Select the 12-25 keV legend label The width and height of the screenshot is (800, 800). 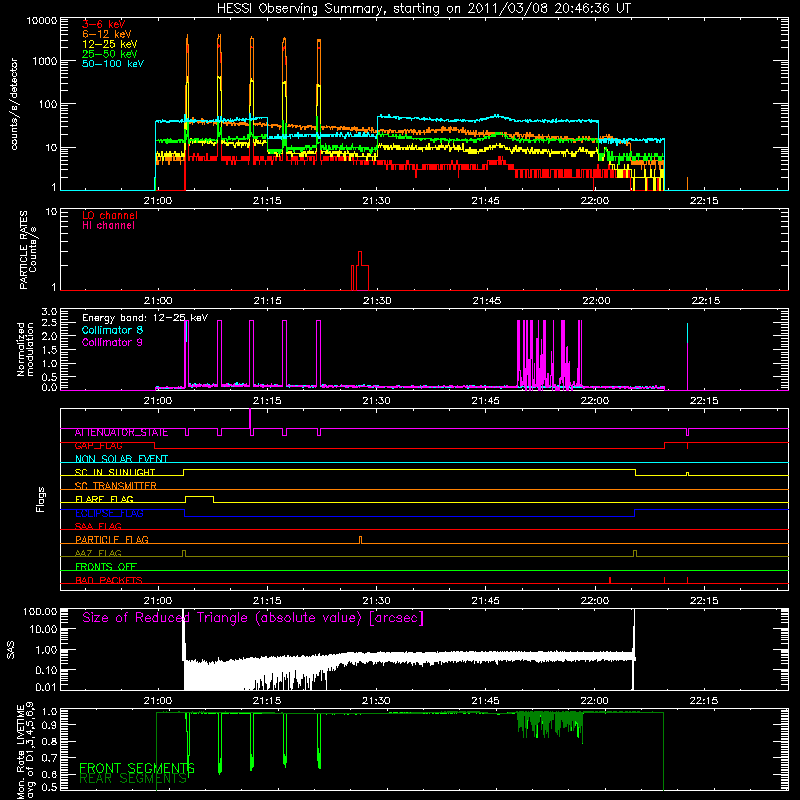tap(110, 44)
